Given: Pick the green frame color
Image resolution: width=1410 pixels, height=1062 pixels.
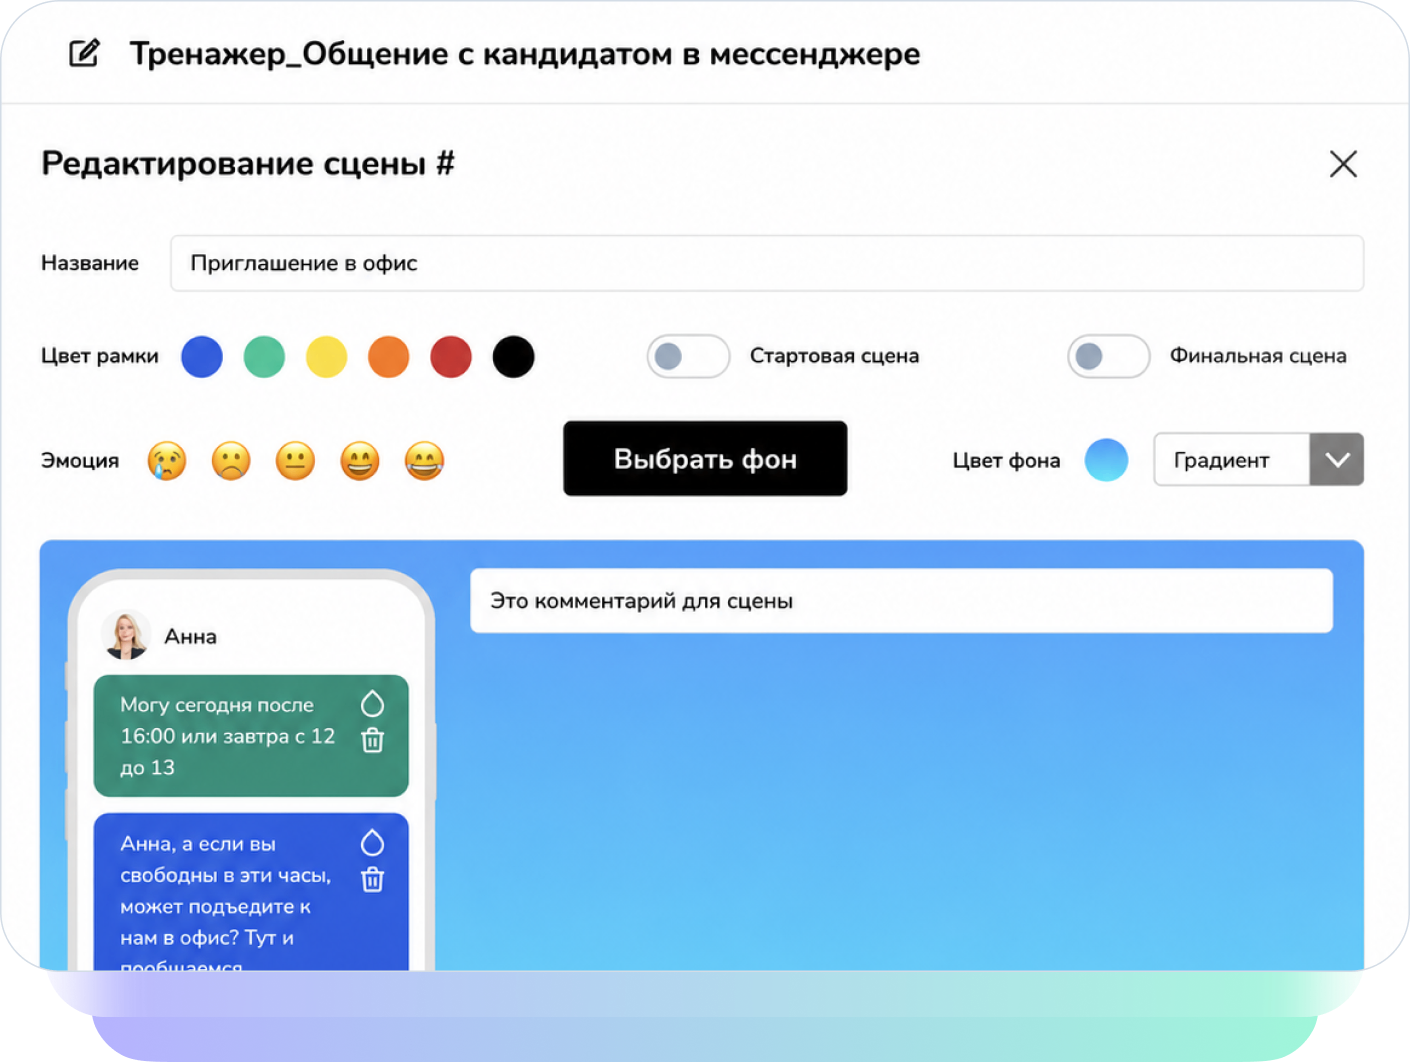Looking at the screenshot, I should point(264,357).
